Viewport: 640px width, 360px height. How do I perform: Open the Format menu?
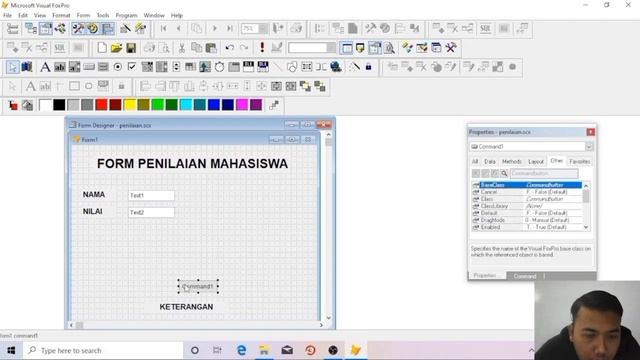61,16
